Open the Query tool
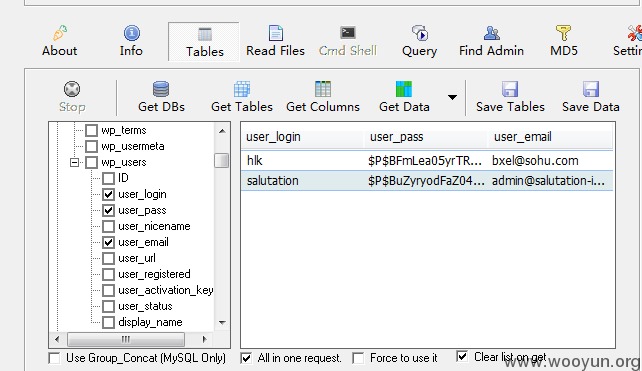The width and height of the screenshot is (642, 371). tap(420, 41)
